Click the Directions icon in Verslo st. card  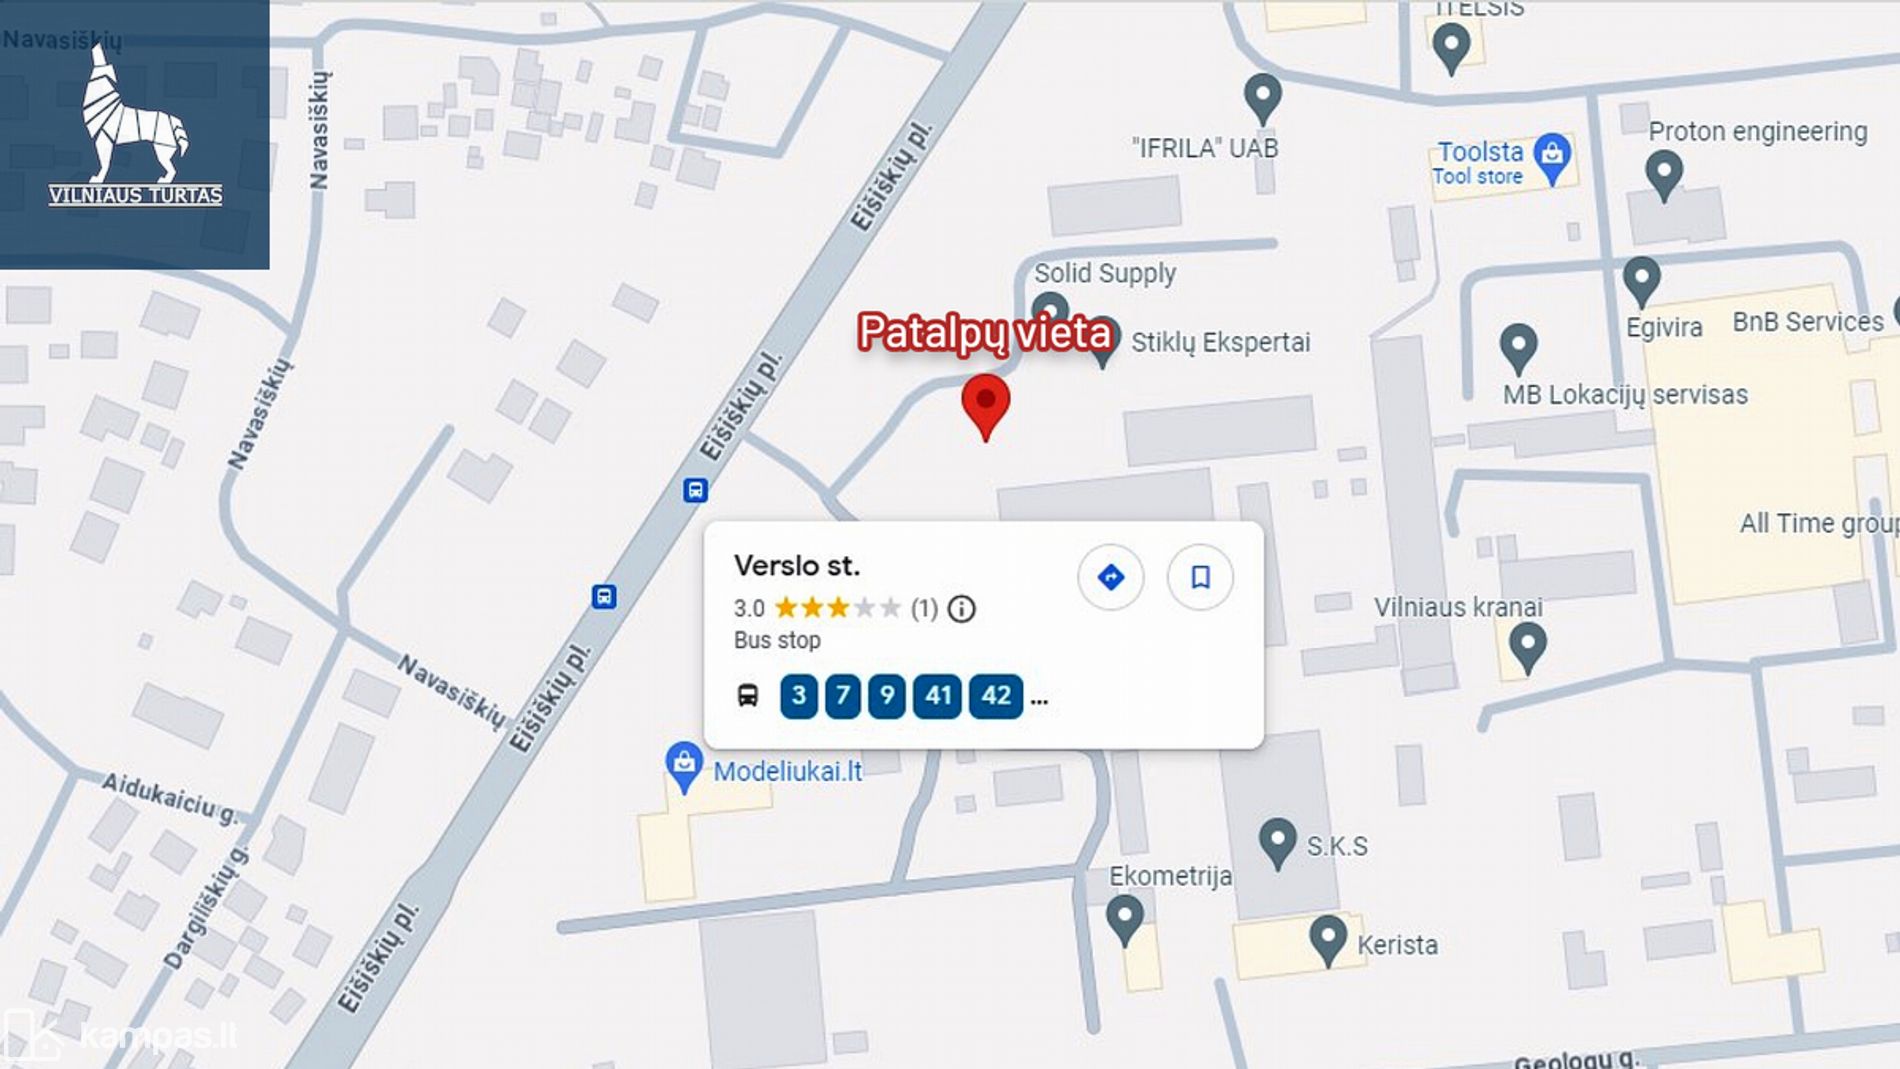coord(1110,577)
